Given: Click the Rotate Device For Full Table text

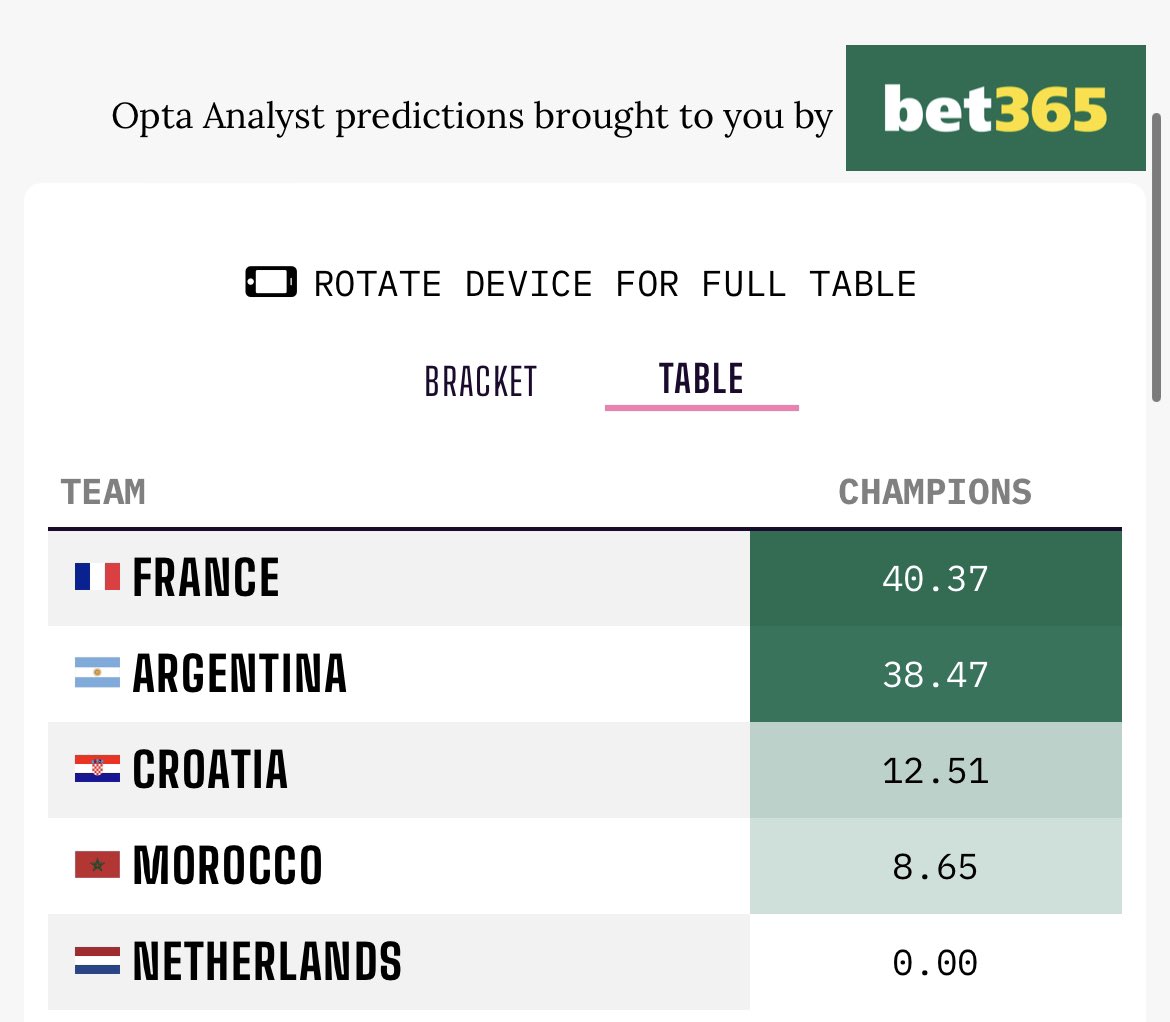Looking at the screenshot, I should point(615,284).
